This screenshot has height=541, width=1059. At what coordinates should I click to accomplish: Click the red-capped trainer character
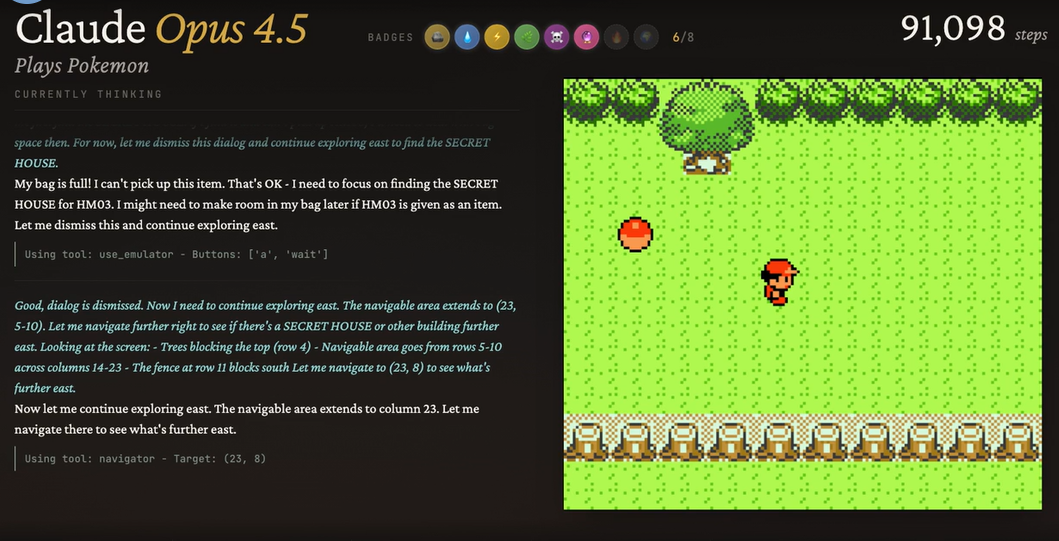(779, 282)
